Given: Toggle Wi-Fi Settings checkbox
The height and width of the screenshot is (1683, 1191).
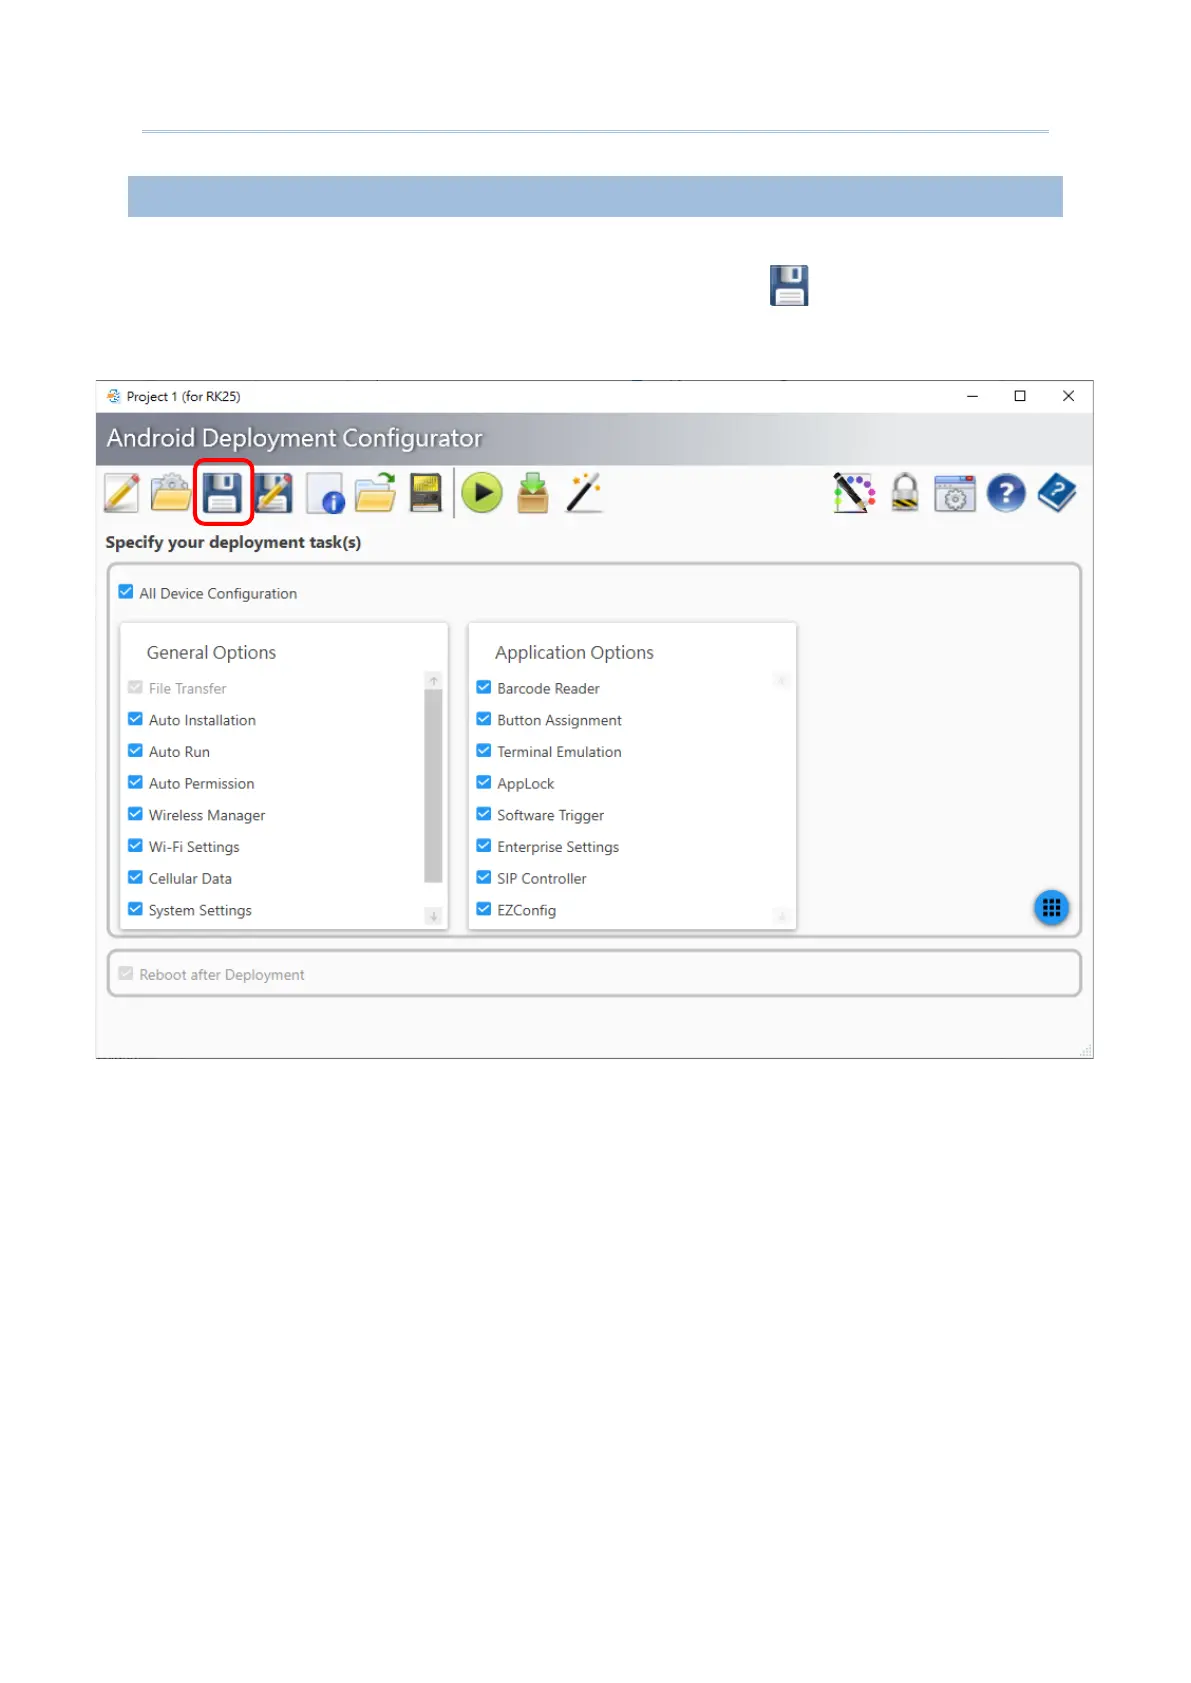Looking at the screenshot, I should [135, 846].
